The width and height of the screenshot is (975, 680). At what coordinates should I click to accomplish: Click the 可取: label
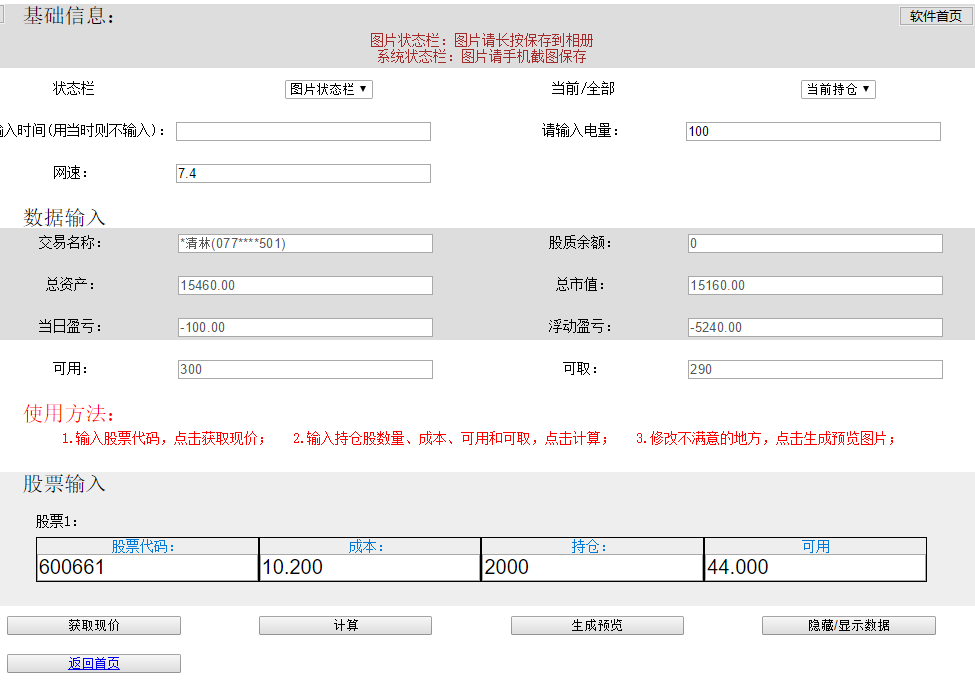[x=580, y=369]
